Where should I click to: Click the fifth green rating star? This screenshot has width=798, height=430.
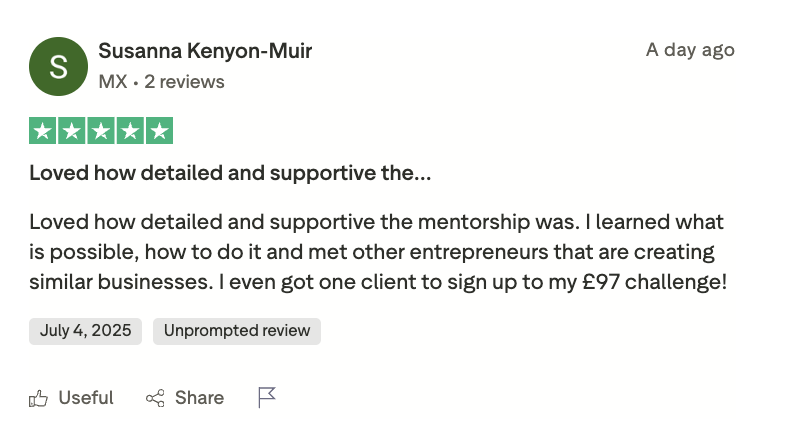tap(159, 131)
